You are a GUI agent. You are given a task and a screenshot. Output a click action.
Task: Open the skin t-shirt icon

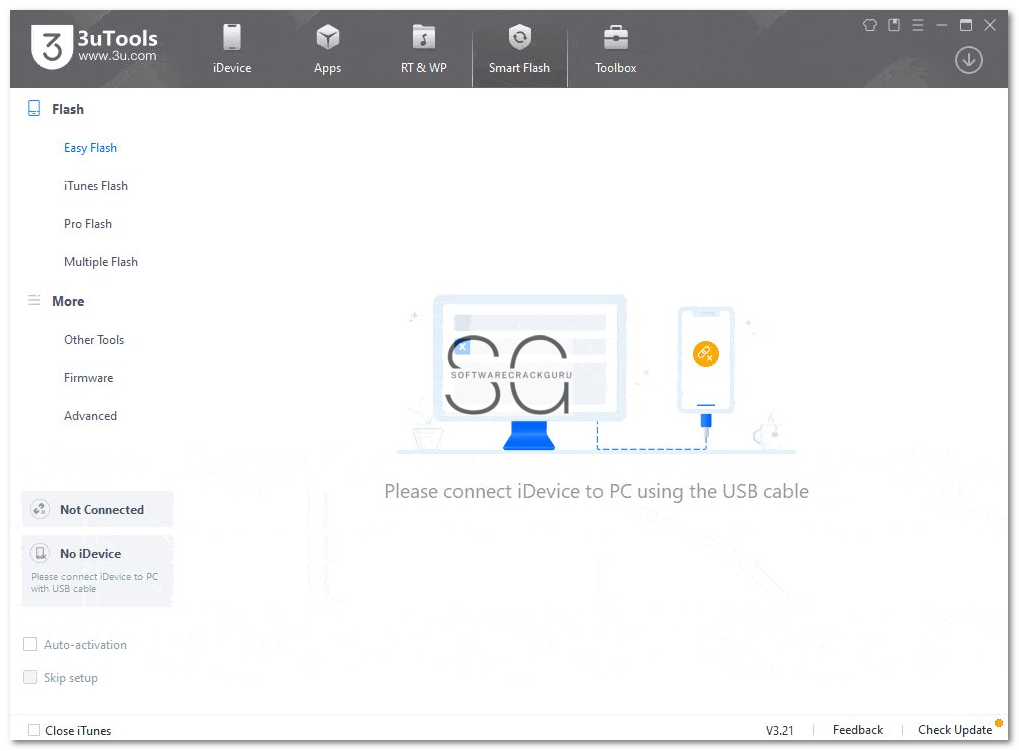pos(870,25)
